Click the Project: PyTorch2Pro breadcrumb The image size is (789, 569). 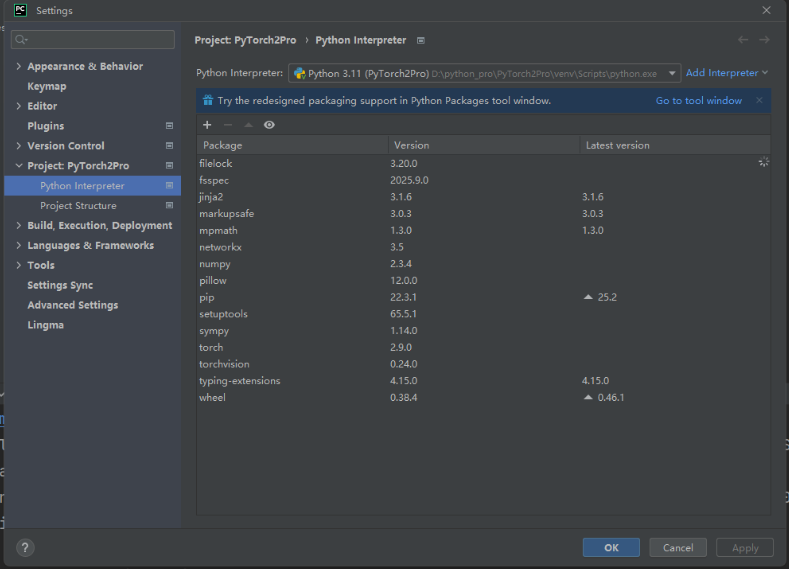[245, 40]
